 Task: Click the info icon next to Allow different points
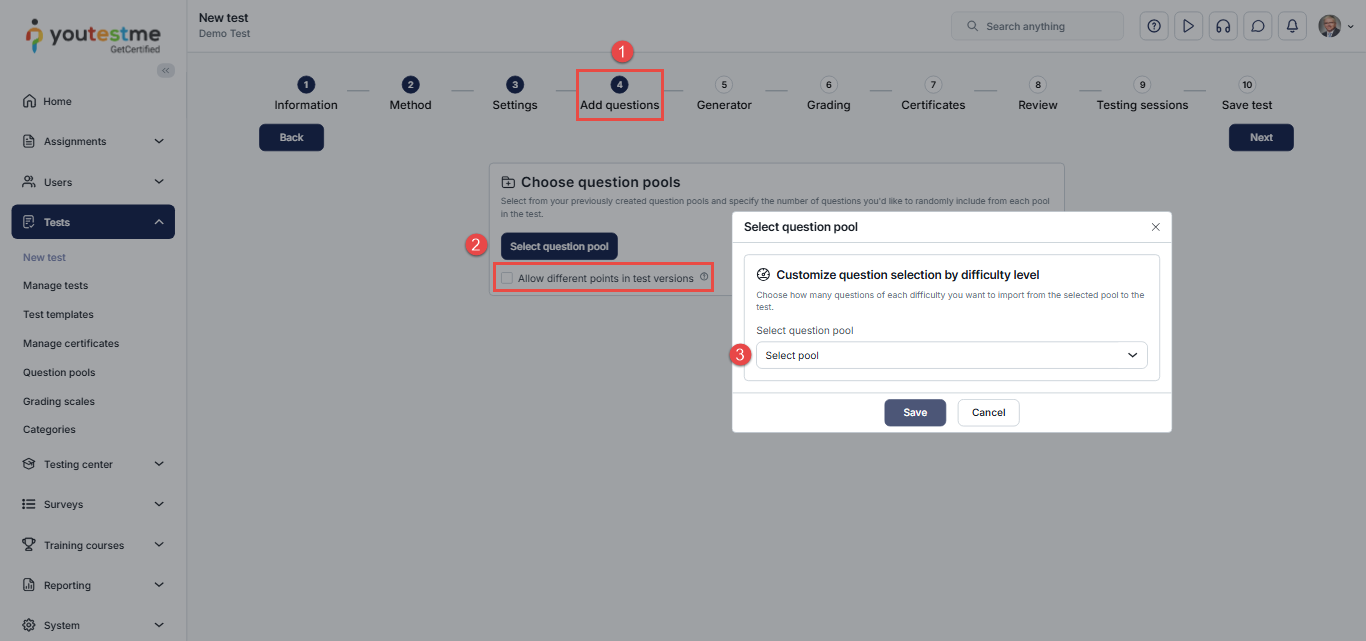pyautogui.click(x=704, y=277)
